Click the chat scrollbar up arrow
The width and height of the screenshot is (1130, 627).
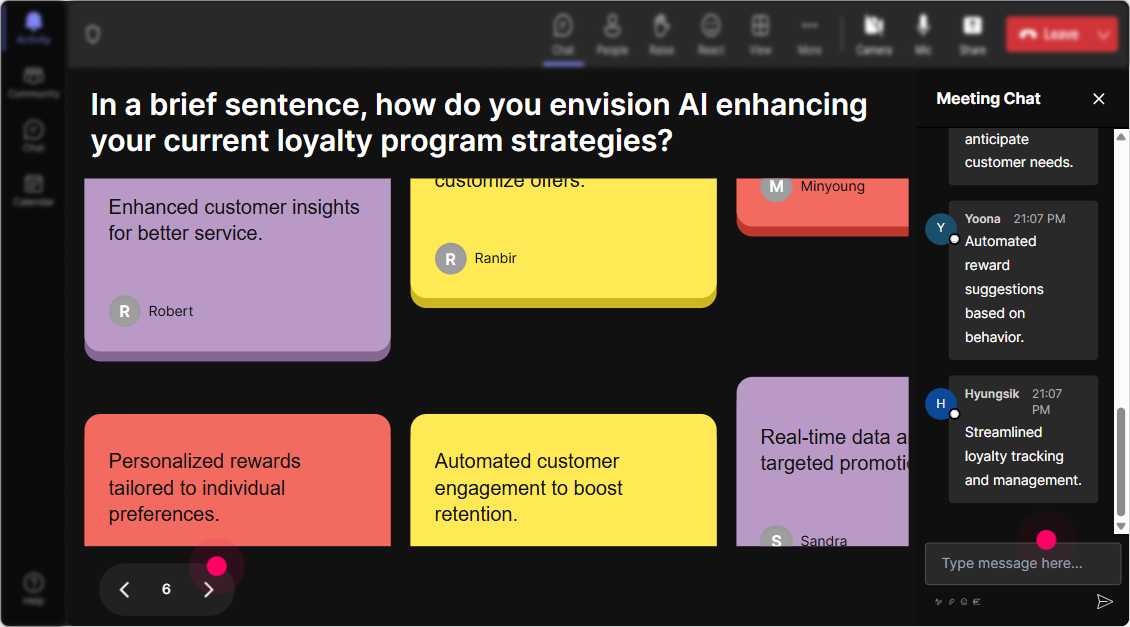pyautogui.click(x=1121, y=135)
